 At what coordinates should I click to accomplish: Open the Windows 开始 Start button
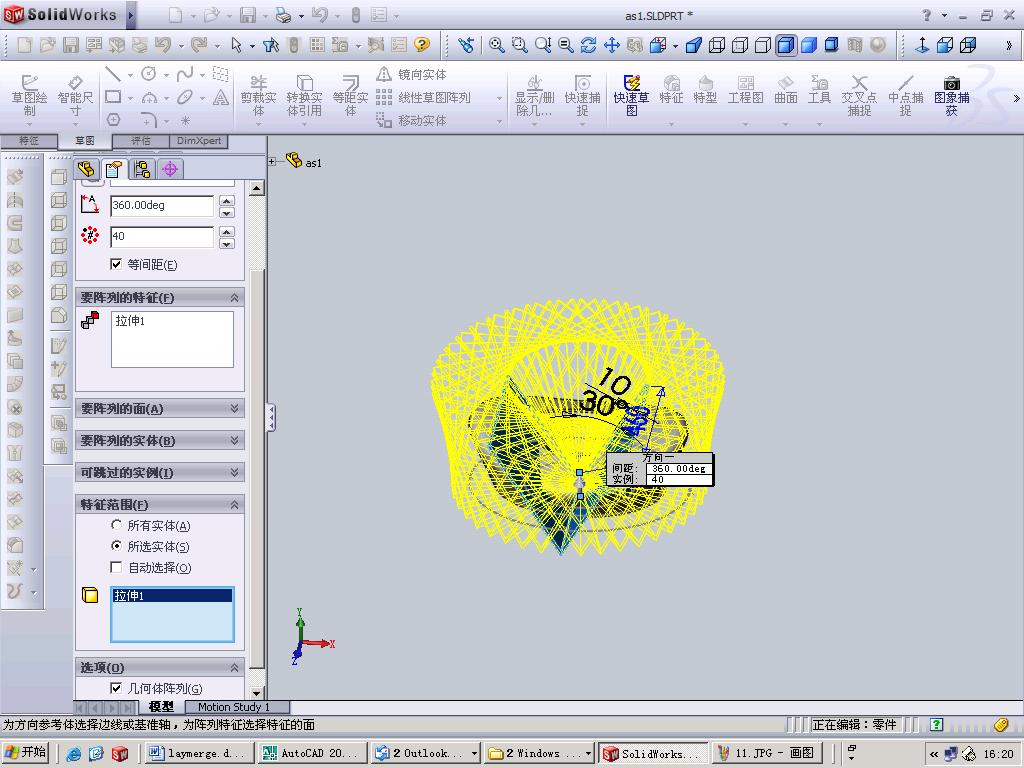(x=26, y=752)
